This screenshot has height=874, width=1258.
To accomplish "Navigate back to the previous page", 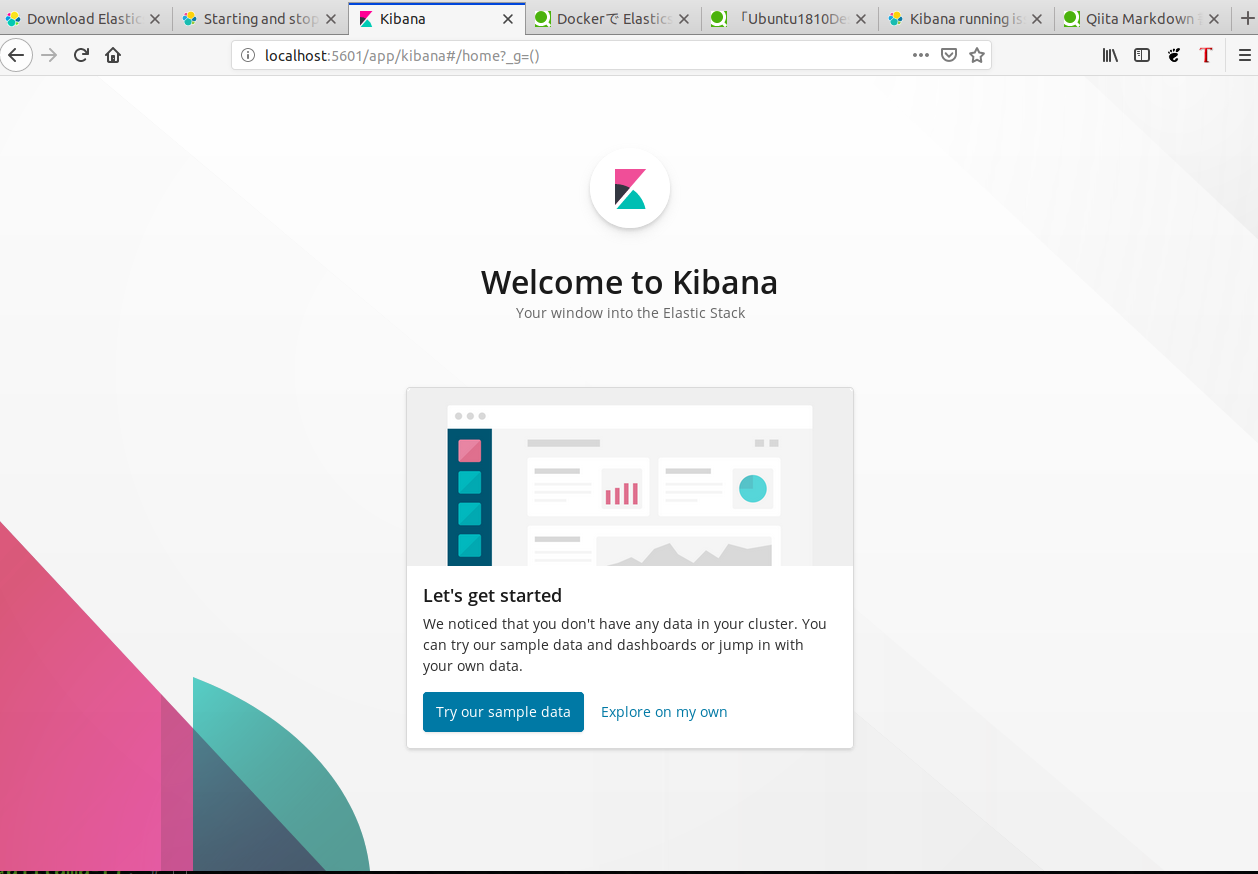I will click(17, 55).
